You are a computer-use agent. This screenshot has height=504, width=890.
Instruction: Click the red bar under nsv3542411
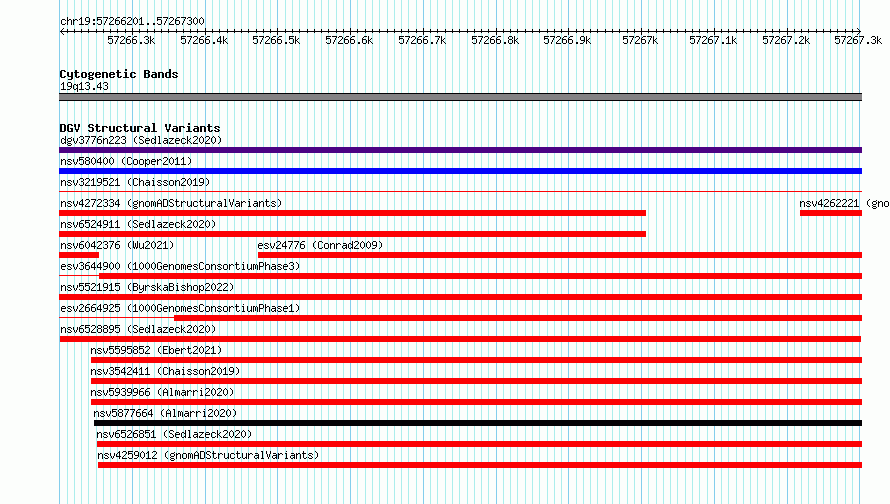click(x=476, y=381)
